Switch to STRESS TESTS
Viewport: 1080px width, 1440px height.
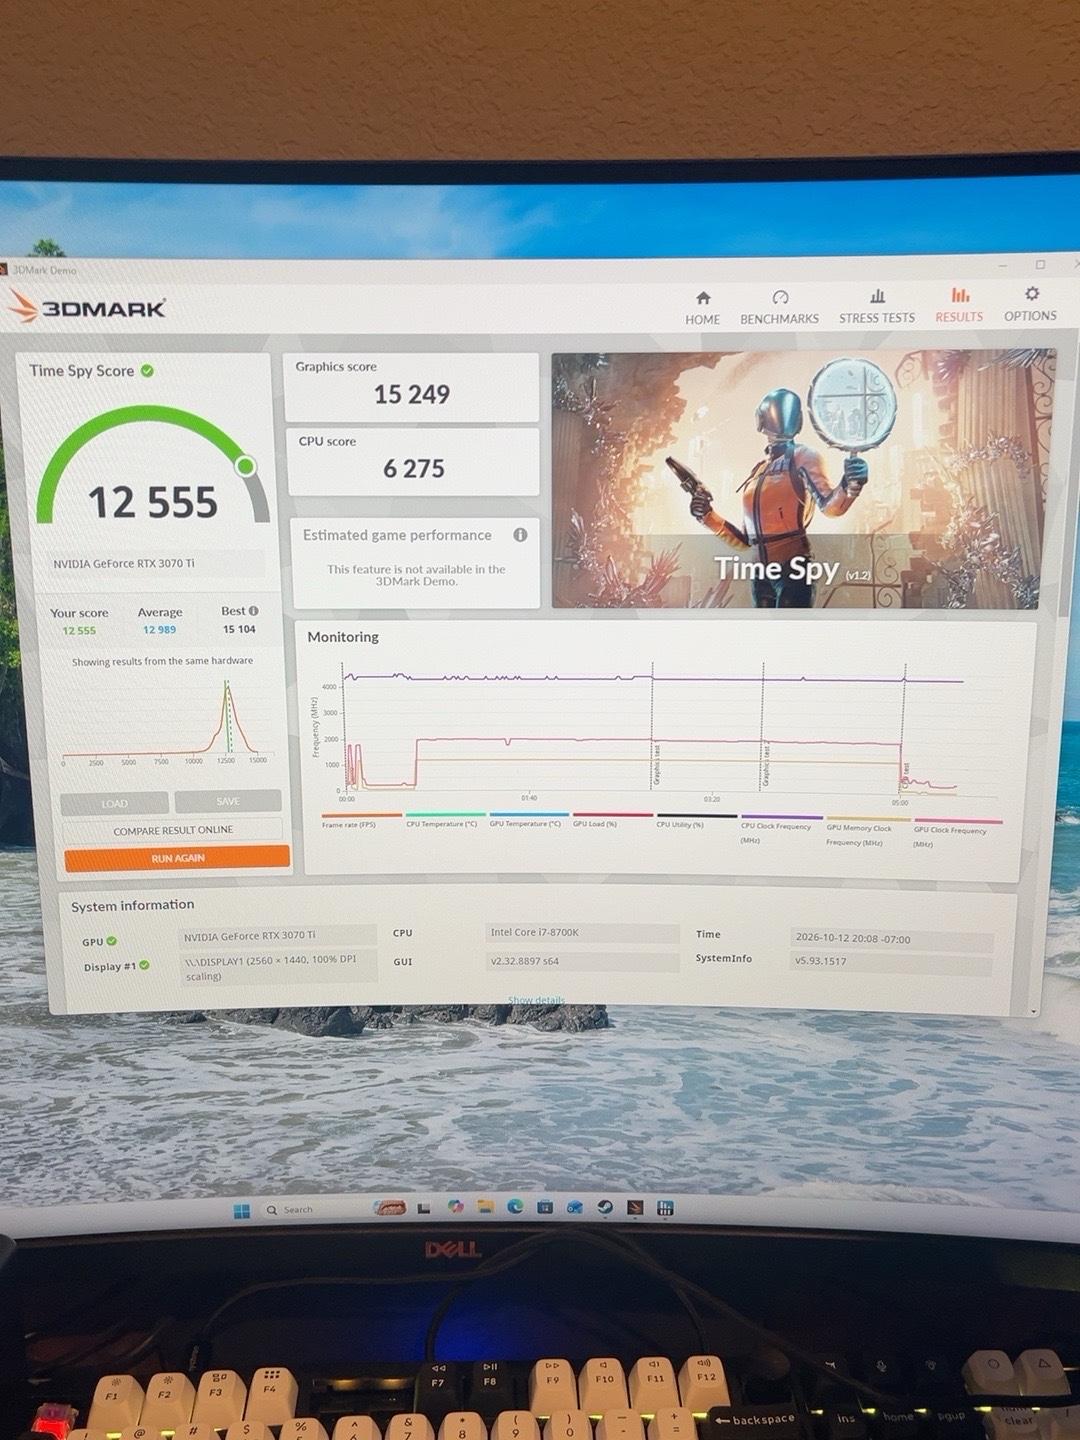pos(877,307)
